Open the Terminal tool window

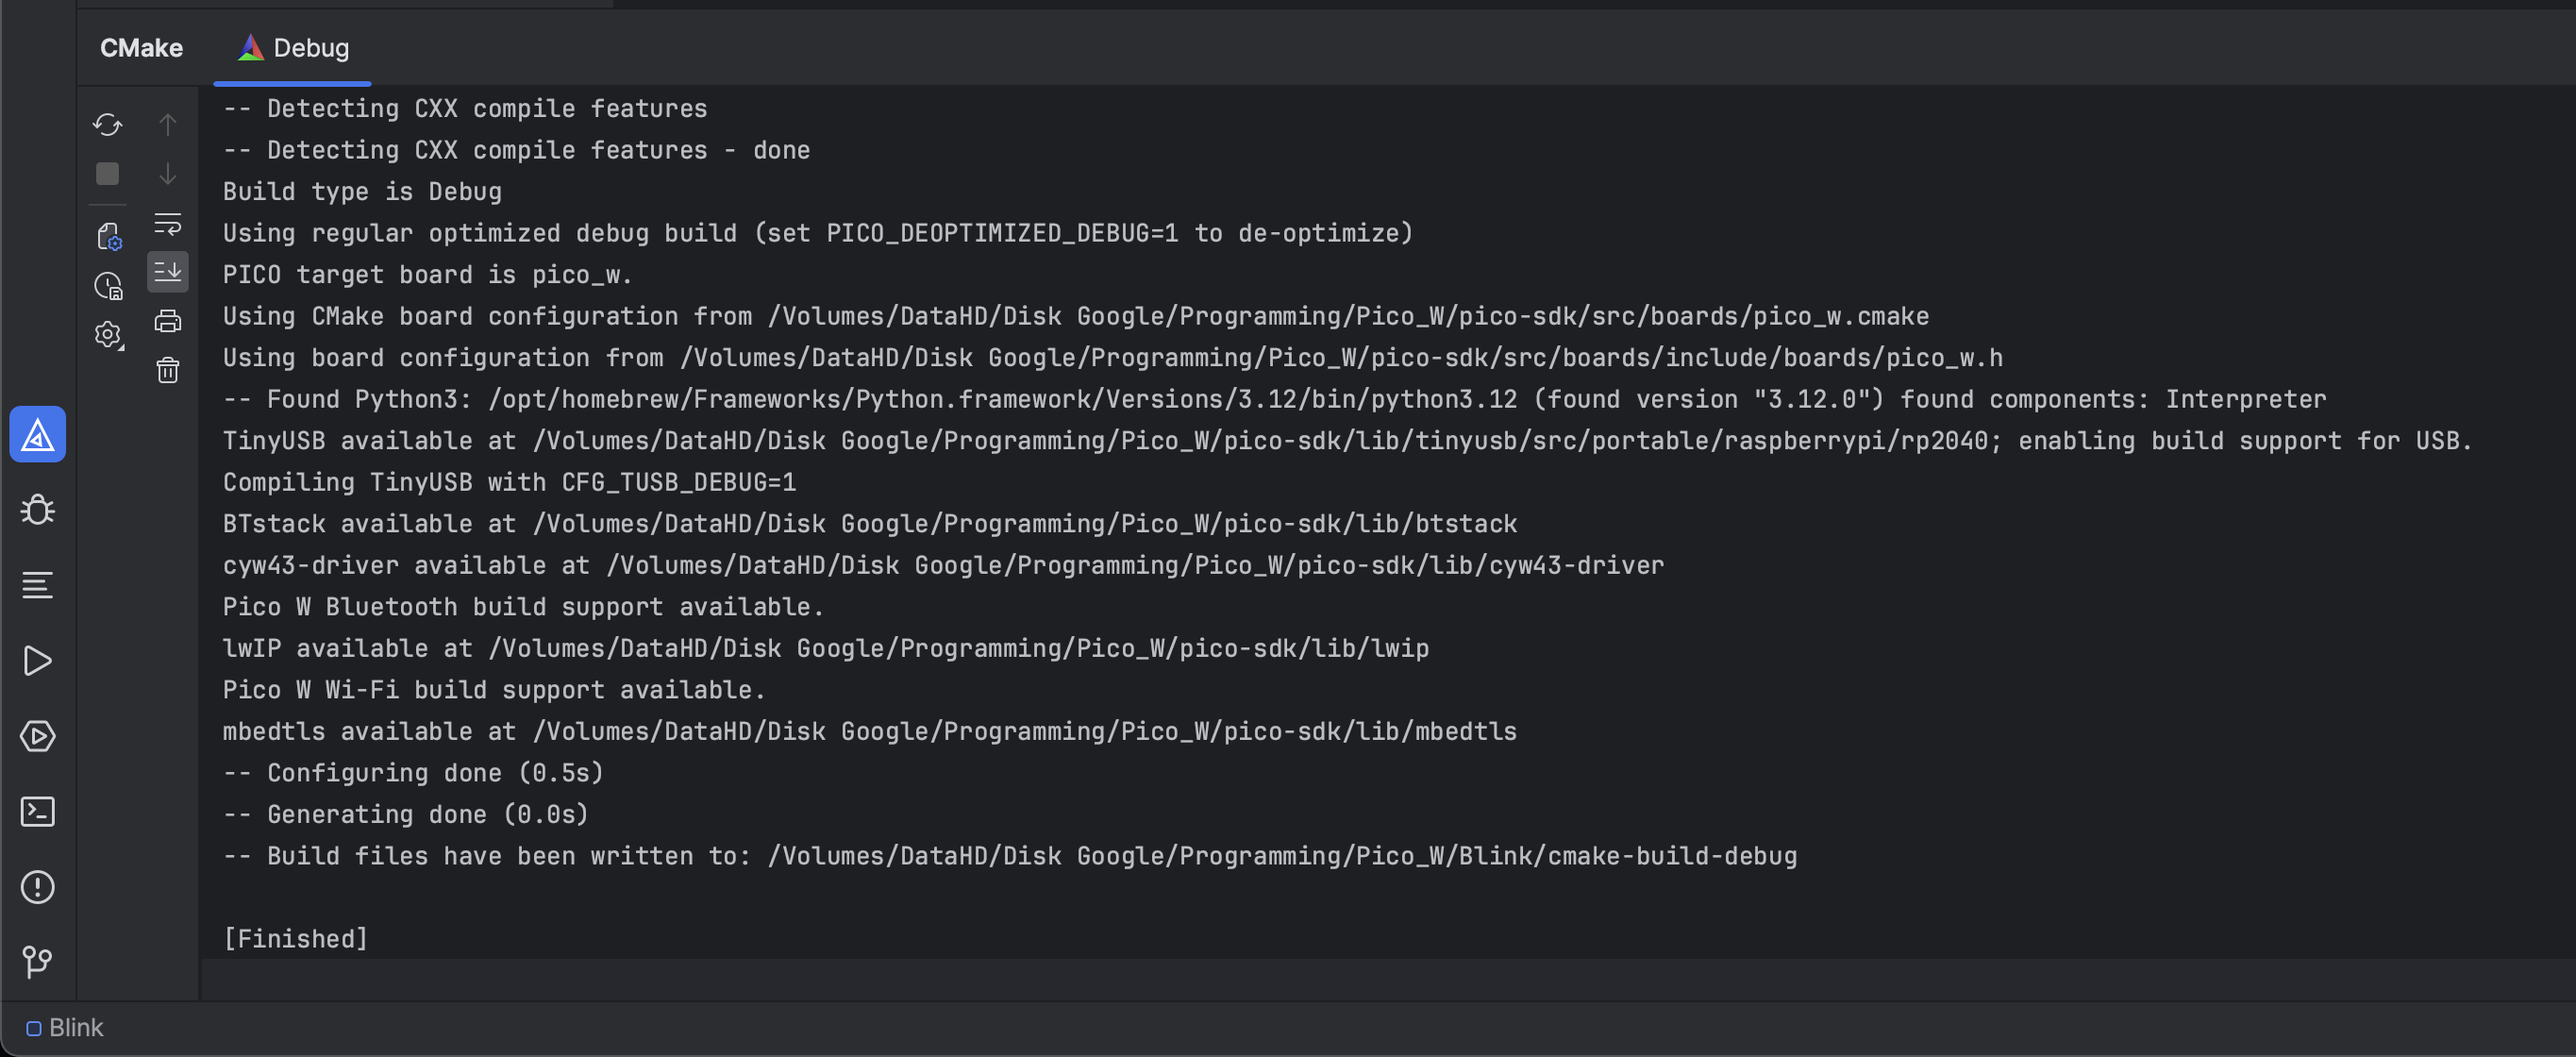[x=38, y=811]
